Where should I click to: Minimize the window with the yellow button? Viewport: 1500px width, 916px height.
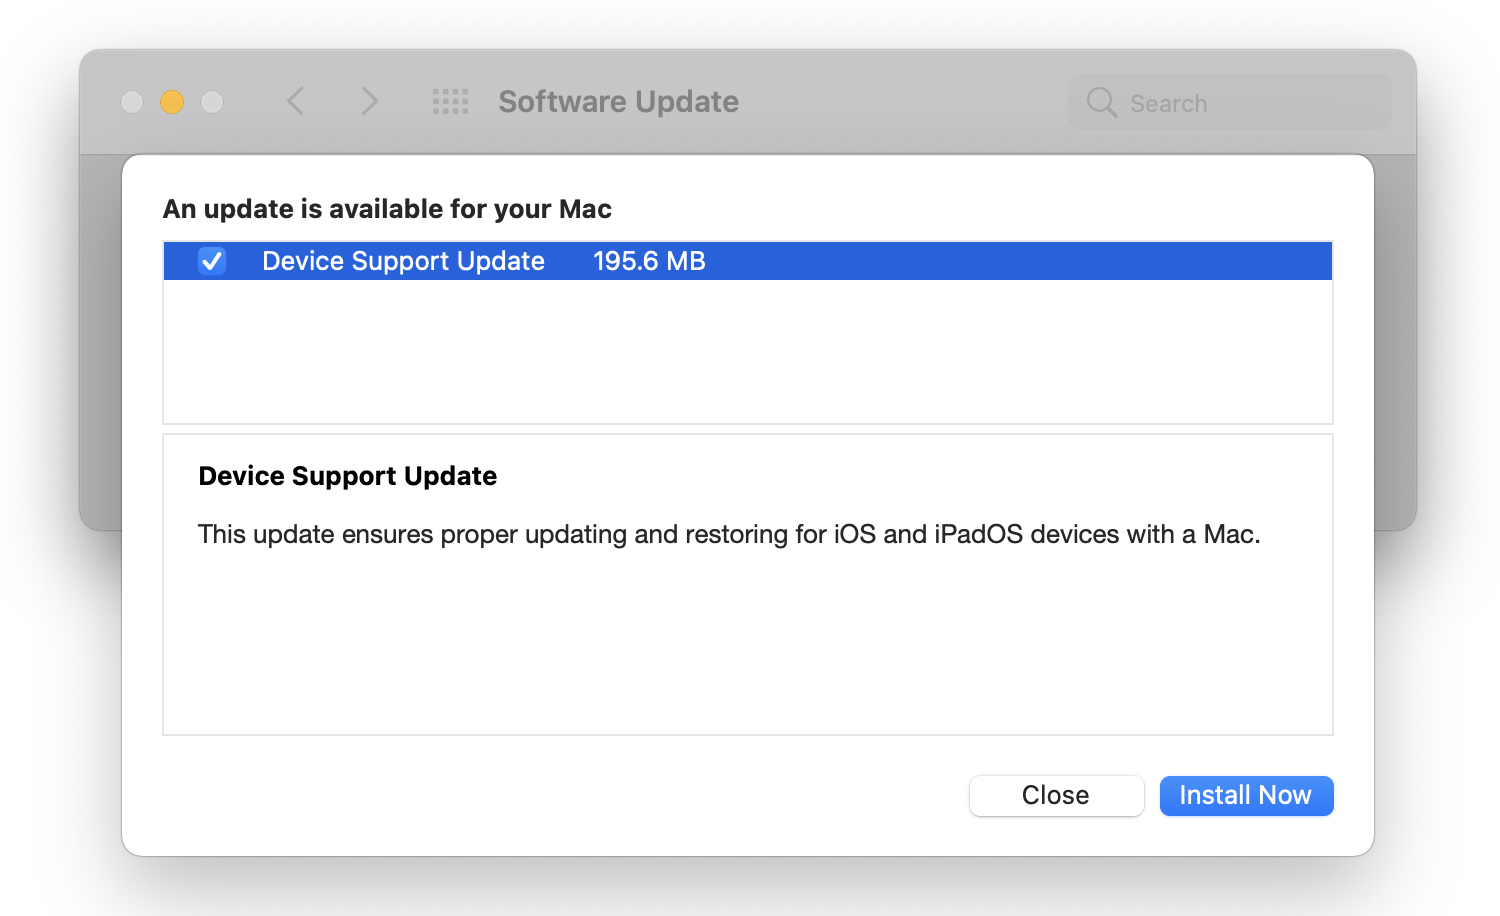pos(172,102)
